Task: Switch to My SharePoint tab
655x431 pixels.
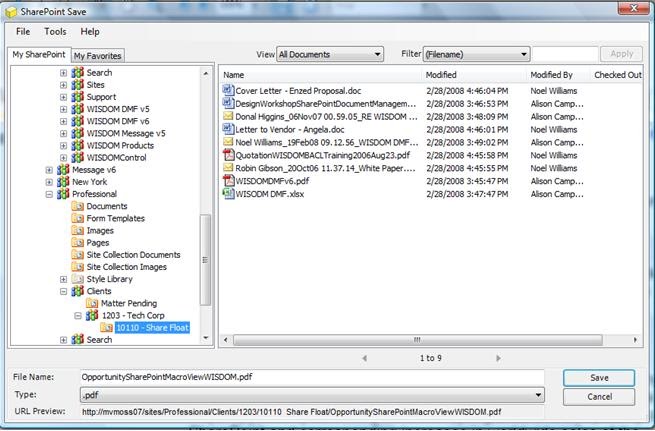Action: point(39,55)
